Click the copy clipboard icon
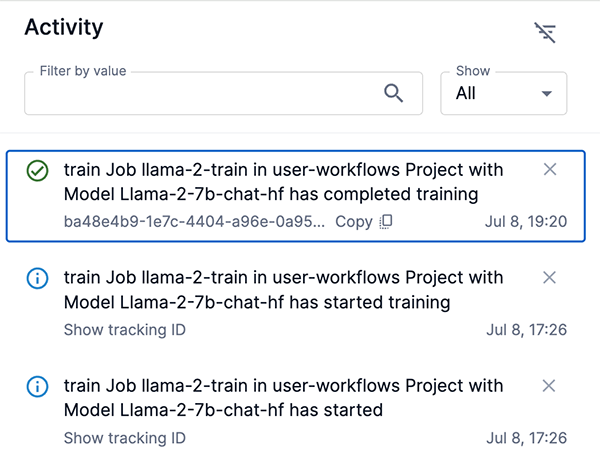The image size is (600, 472). coord(386,222)
